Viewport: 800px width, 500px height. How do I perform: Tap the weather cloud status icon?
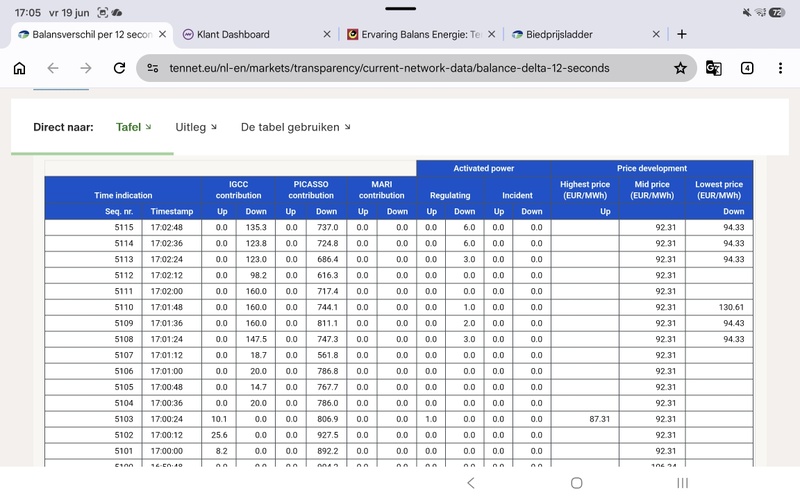click(x=117, y=12)
